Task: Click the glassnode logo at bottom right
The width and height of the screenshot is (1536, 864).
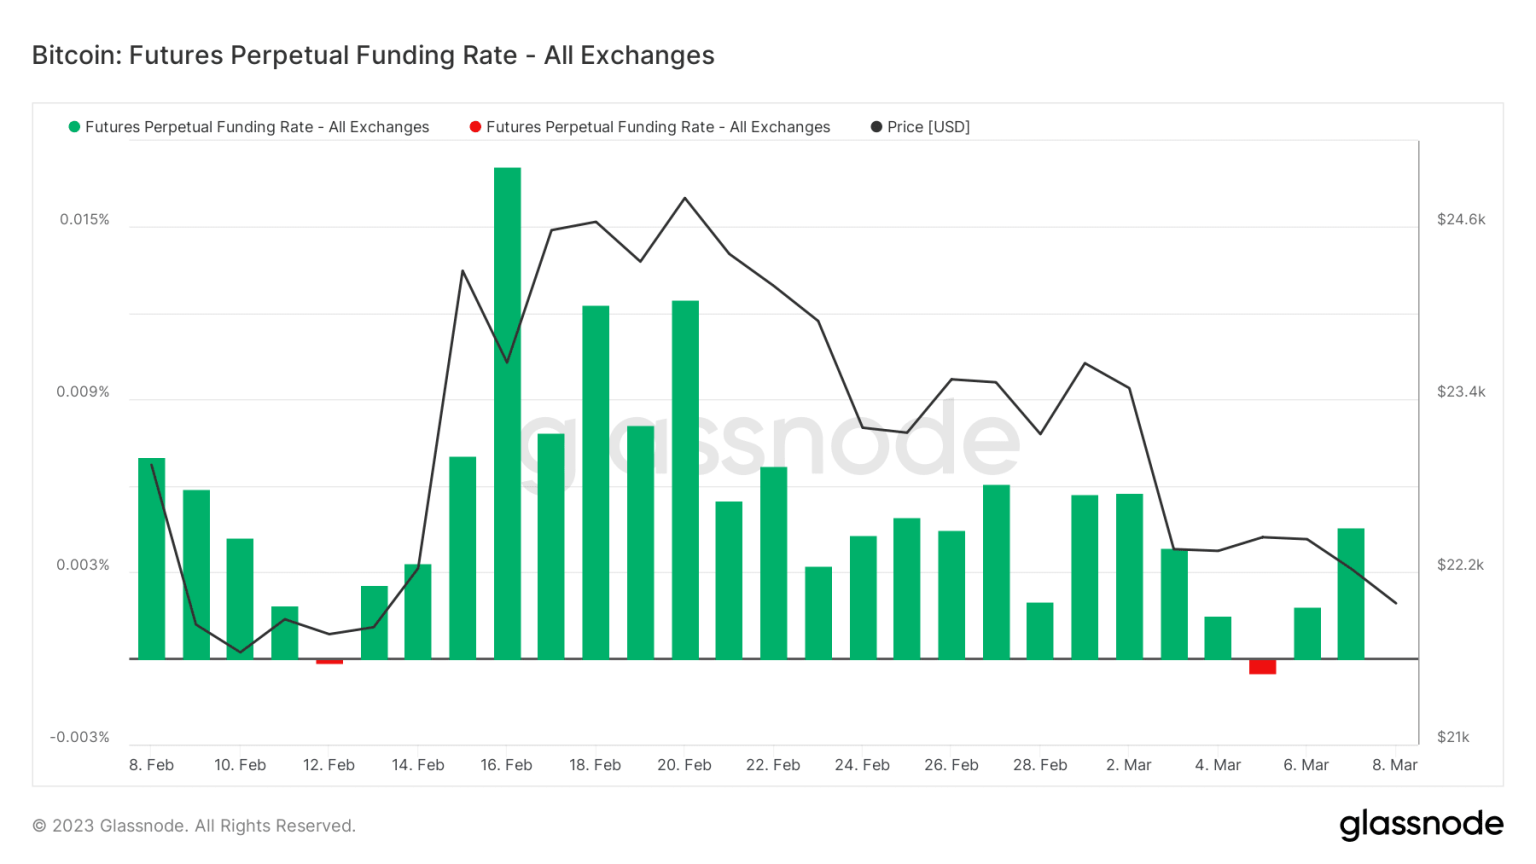Action: pyautogui.click(x=1421, y=824)
